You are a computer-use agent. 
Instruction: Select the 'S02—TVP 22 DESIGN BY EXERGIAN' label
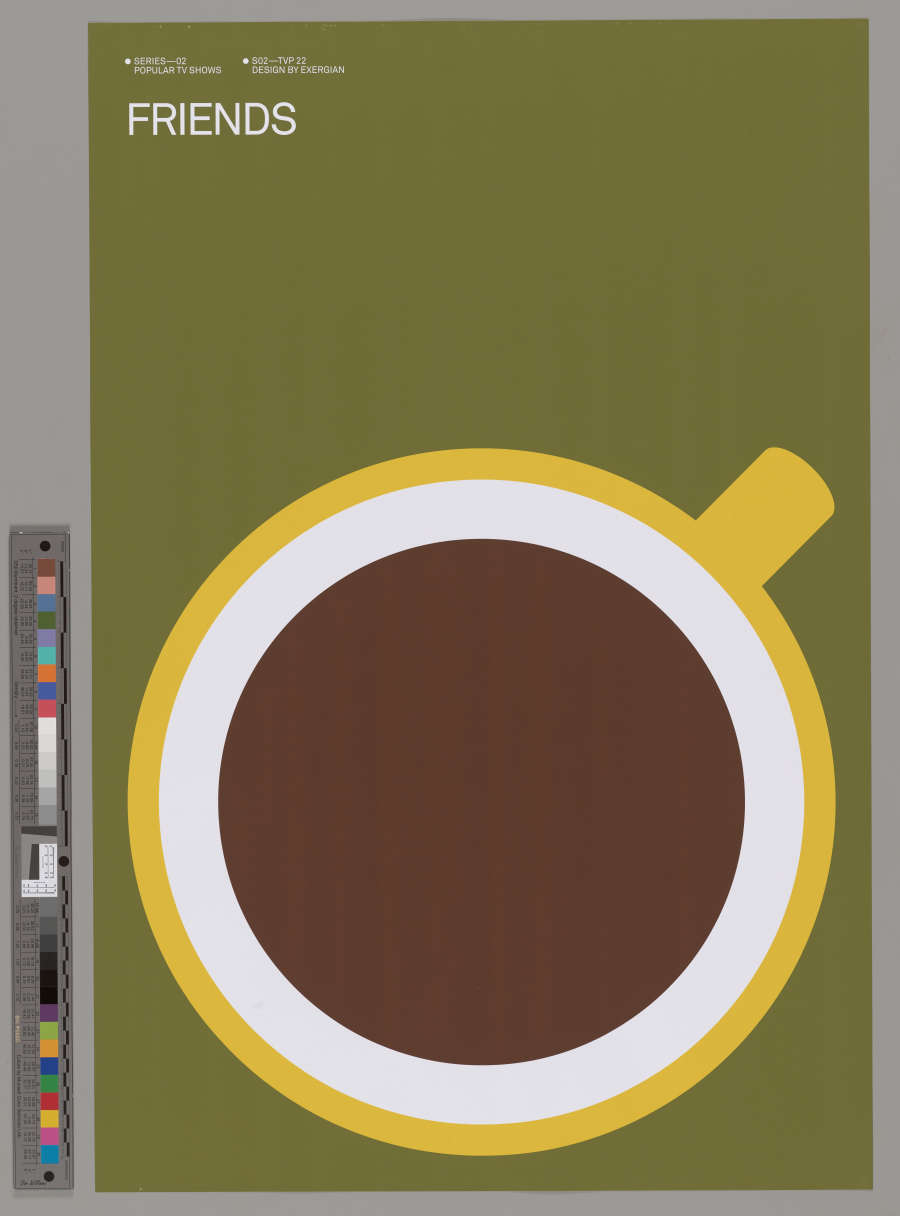[x=297, y=66]
